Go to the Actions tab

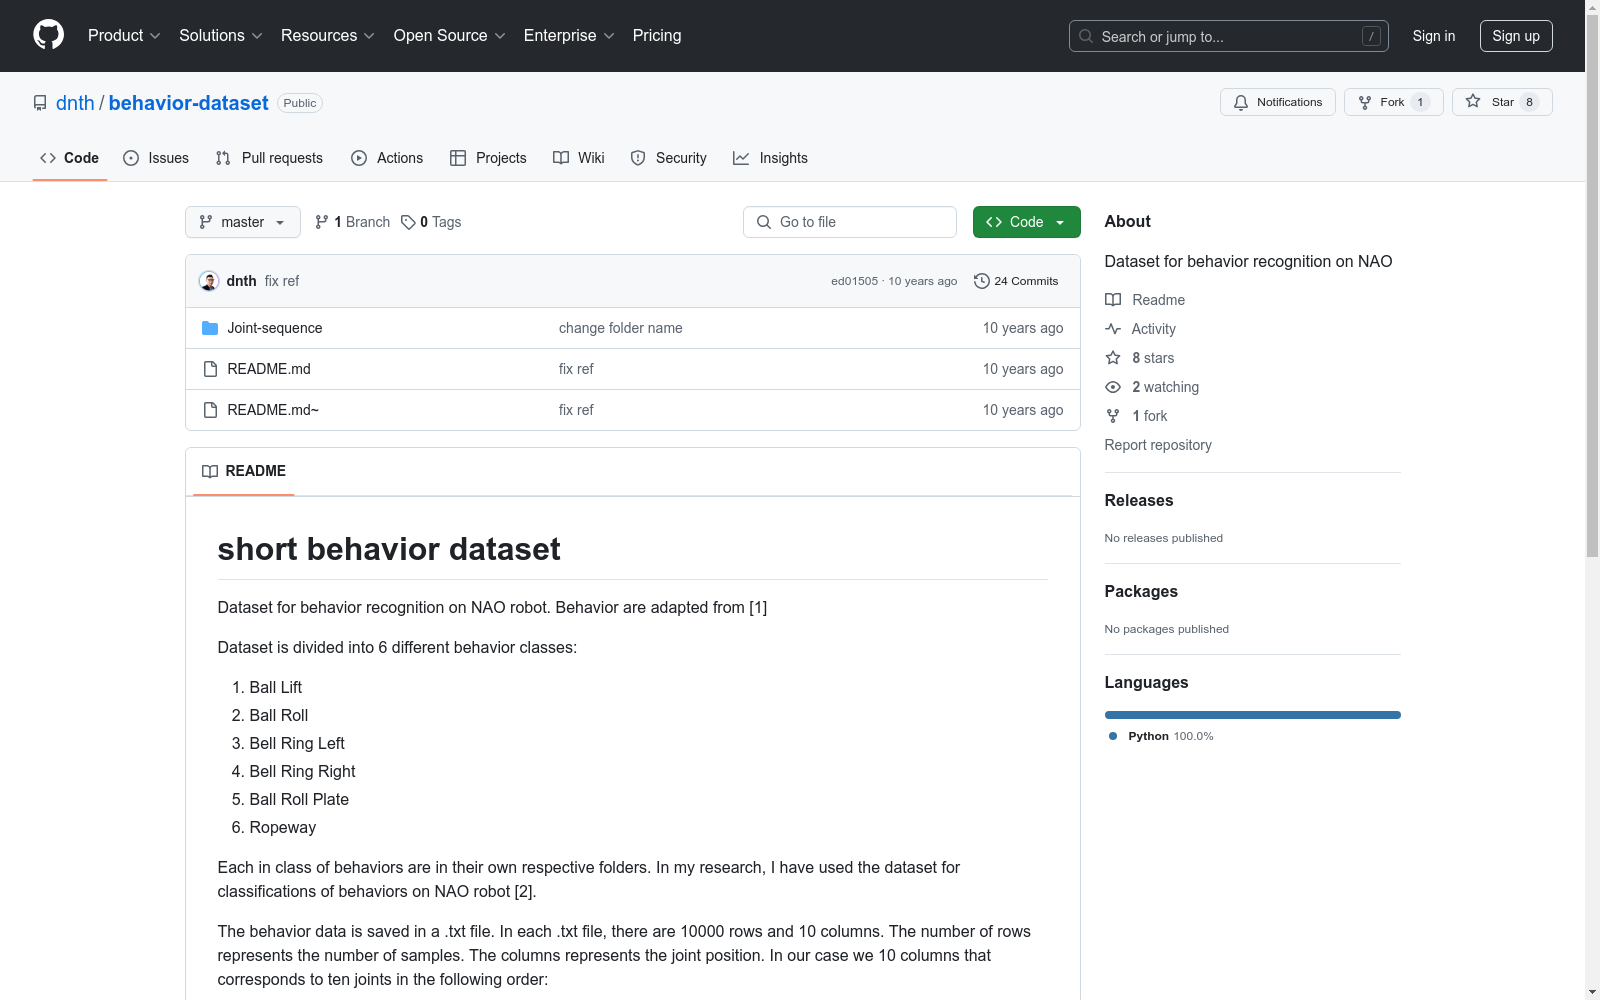pos(387,158)
